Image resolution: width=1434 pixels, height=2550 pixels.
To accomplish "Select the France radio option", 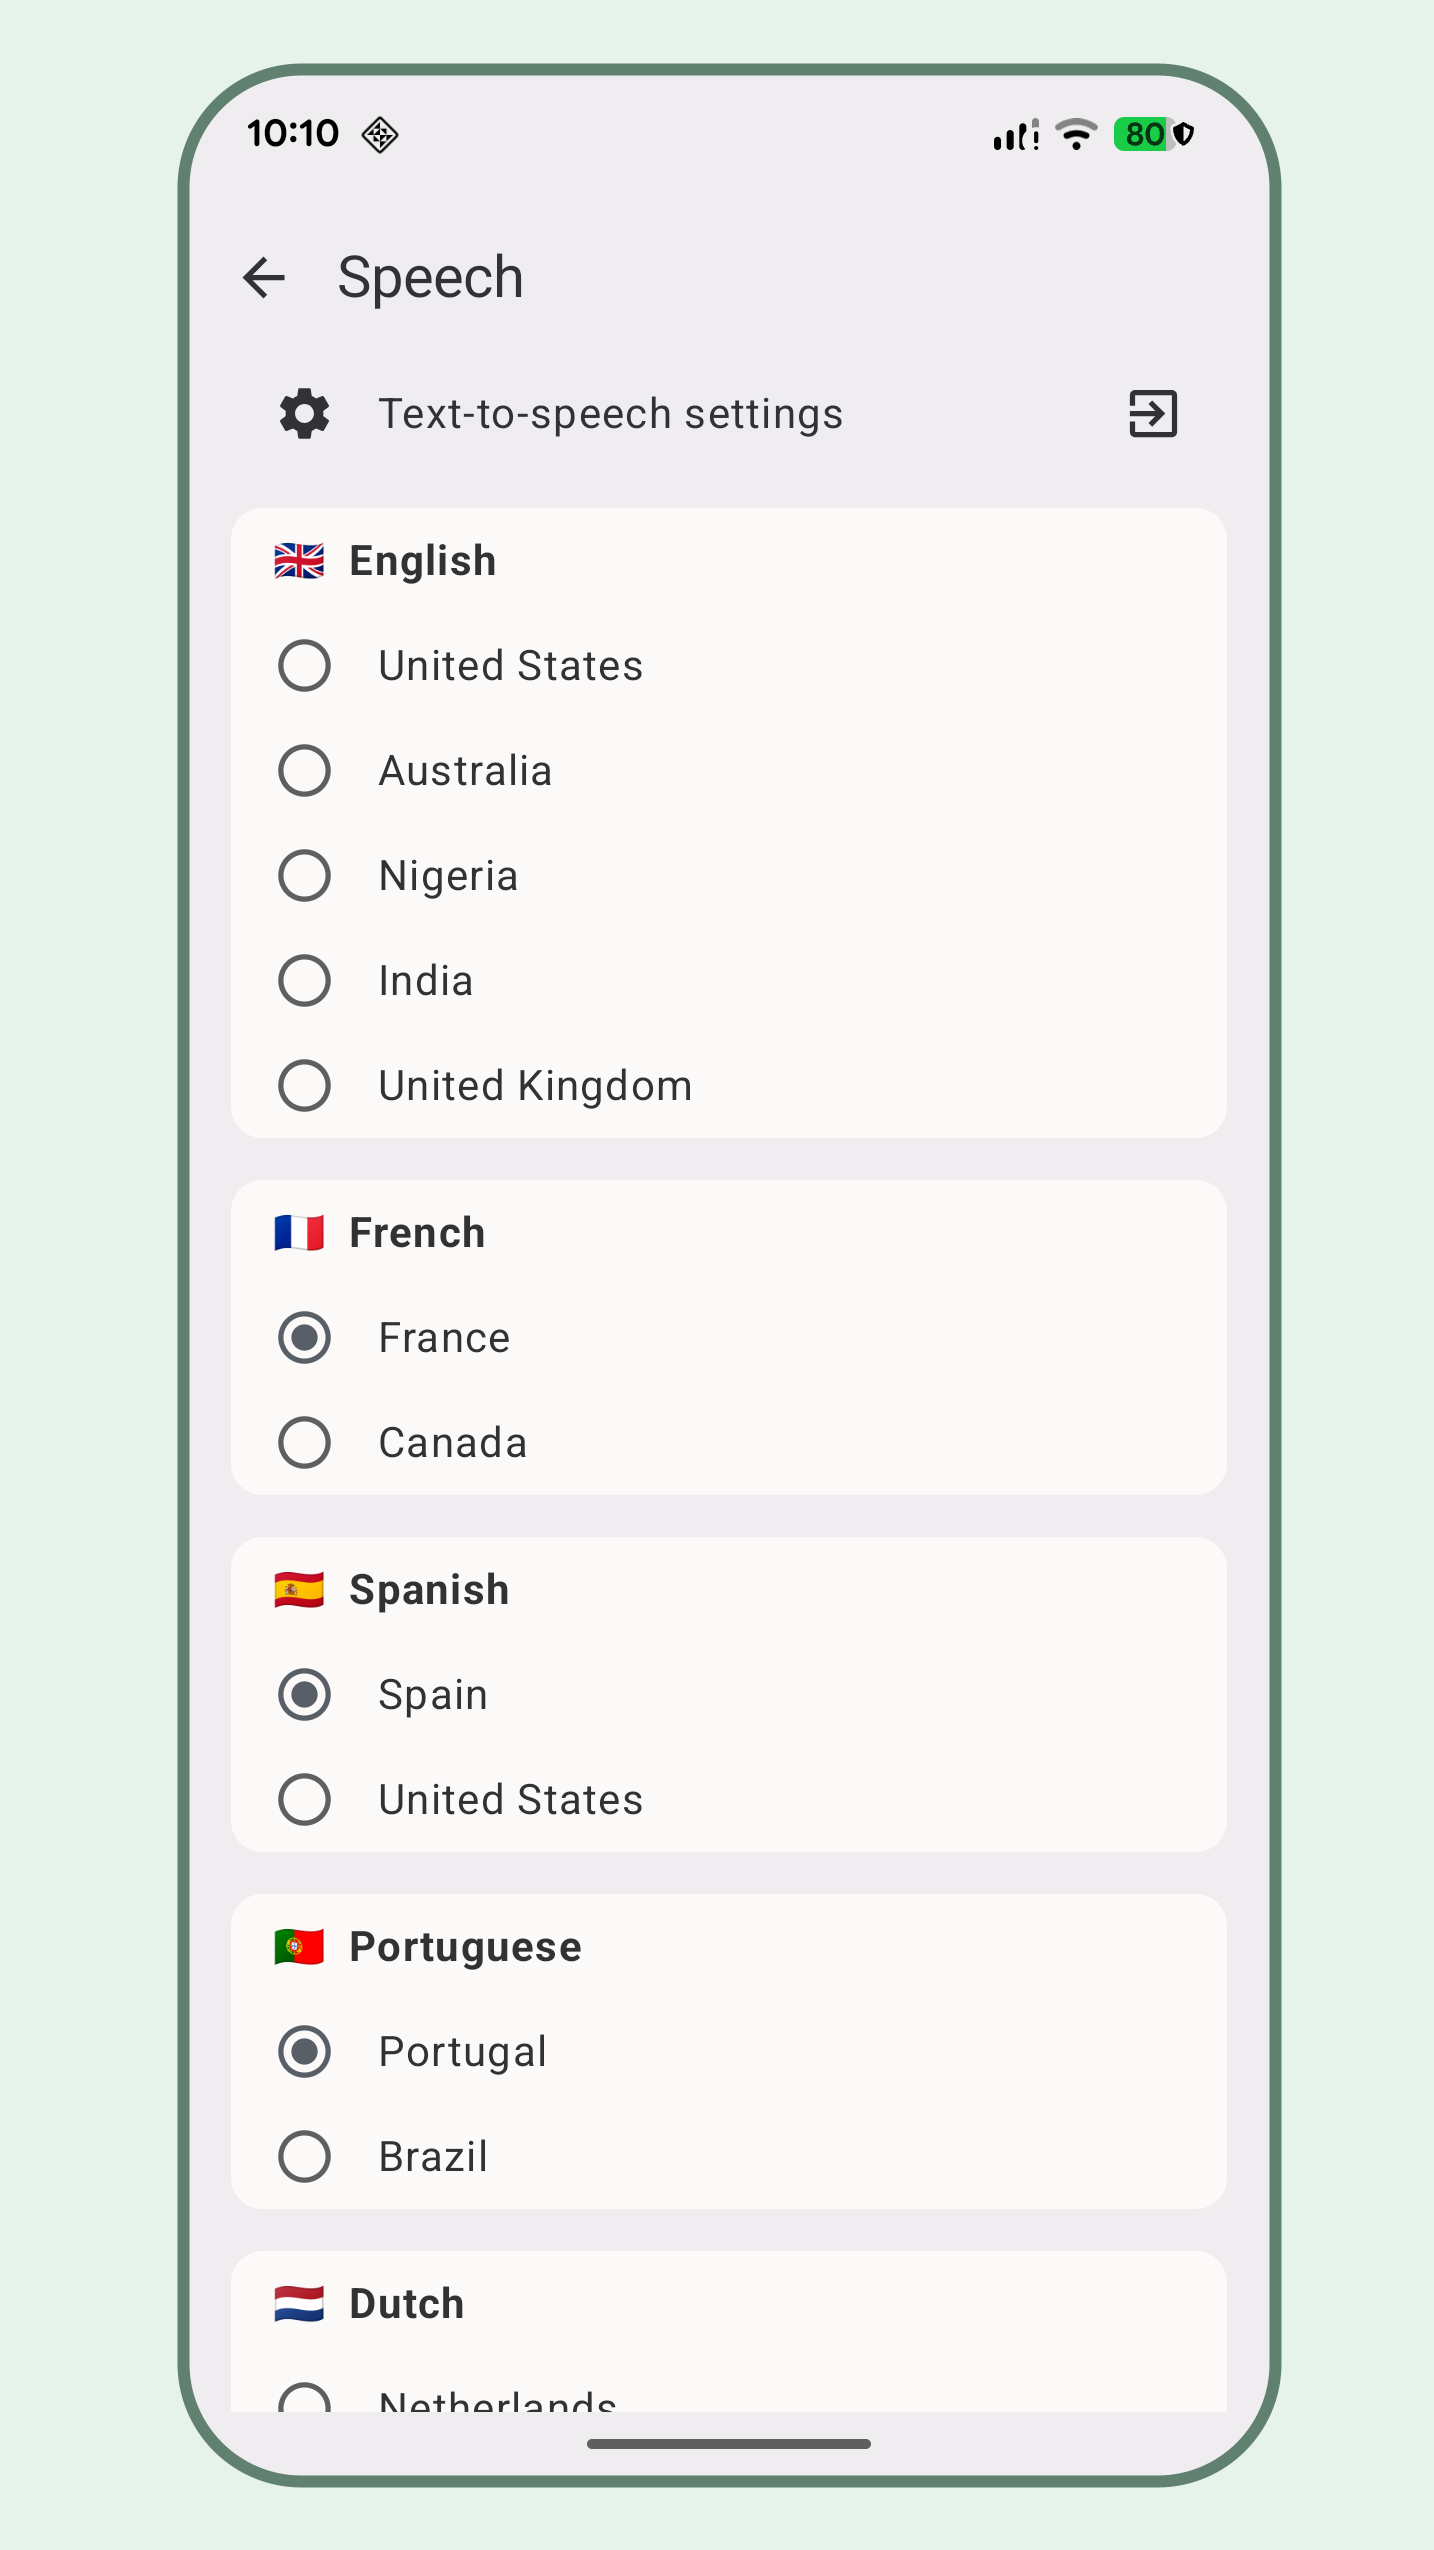I will click(x=304, y=1338).
